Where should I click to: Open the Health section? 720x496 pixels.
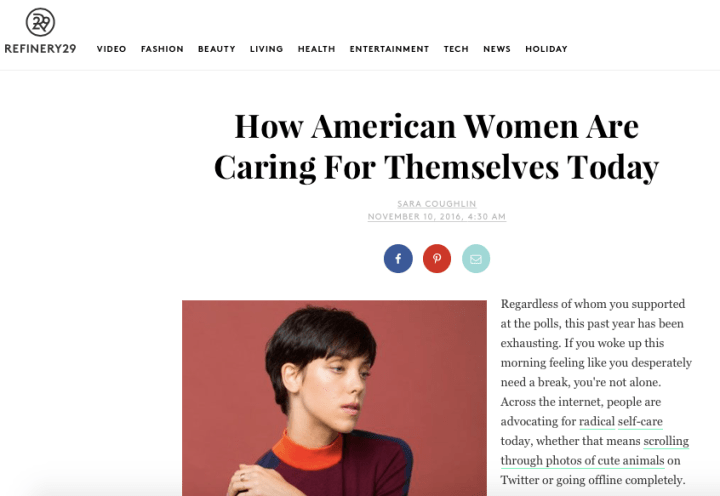(x=316, y=49)
